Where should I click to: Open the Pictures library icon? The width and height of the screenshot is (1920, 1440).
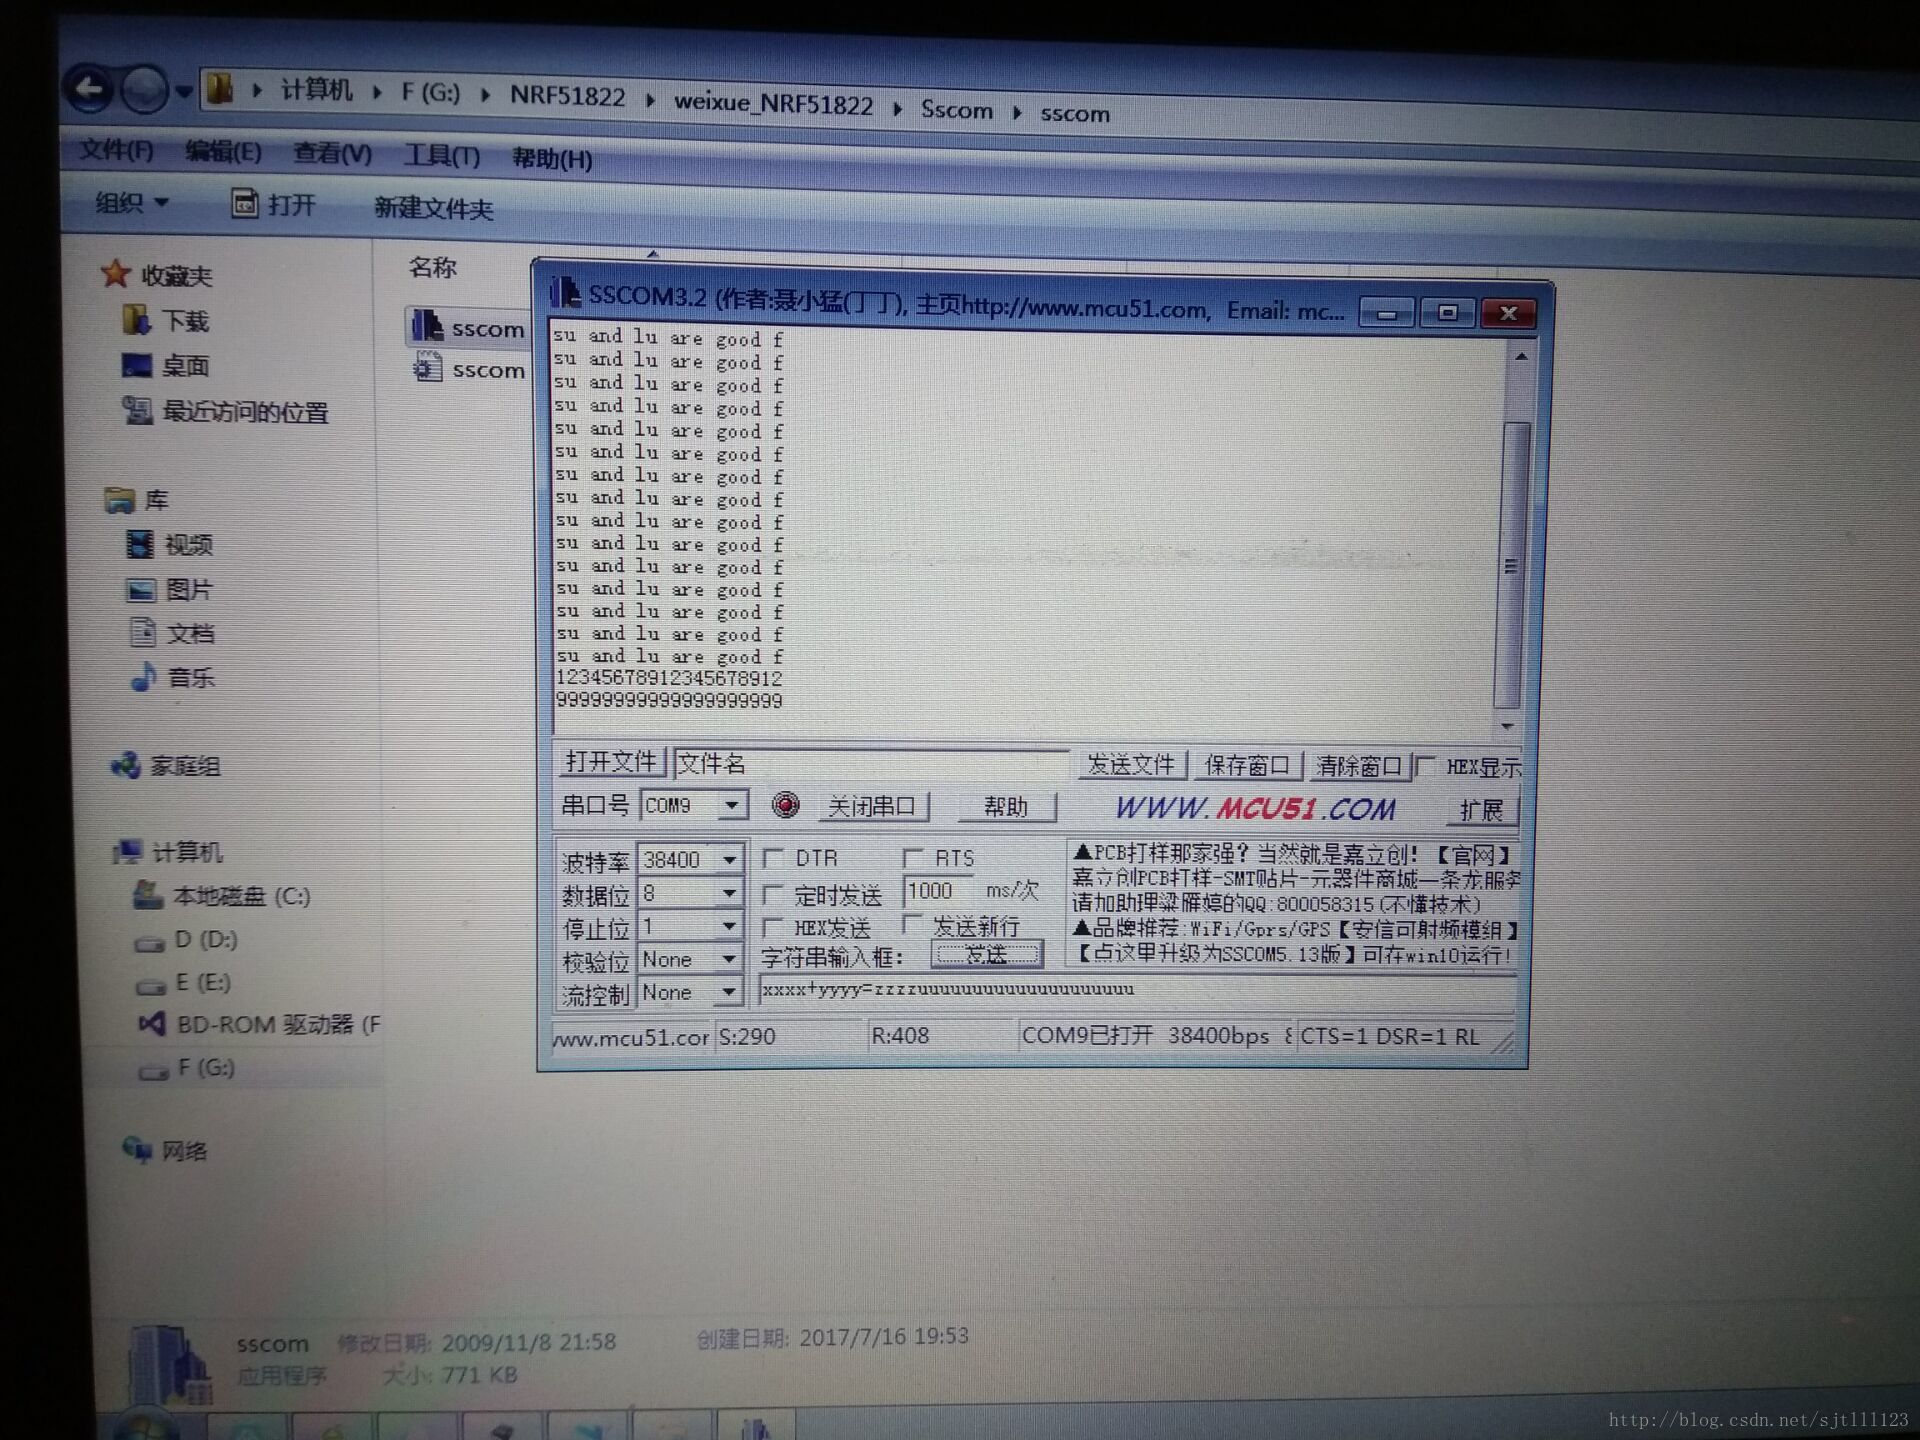[140, 590]
